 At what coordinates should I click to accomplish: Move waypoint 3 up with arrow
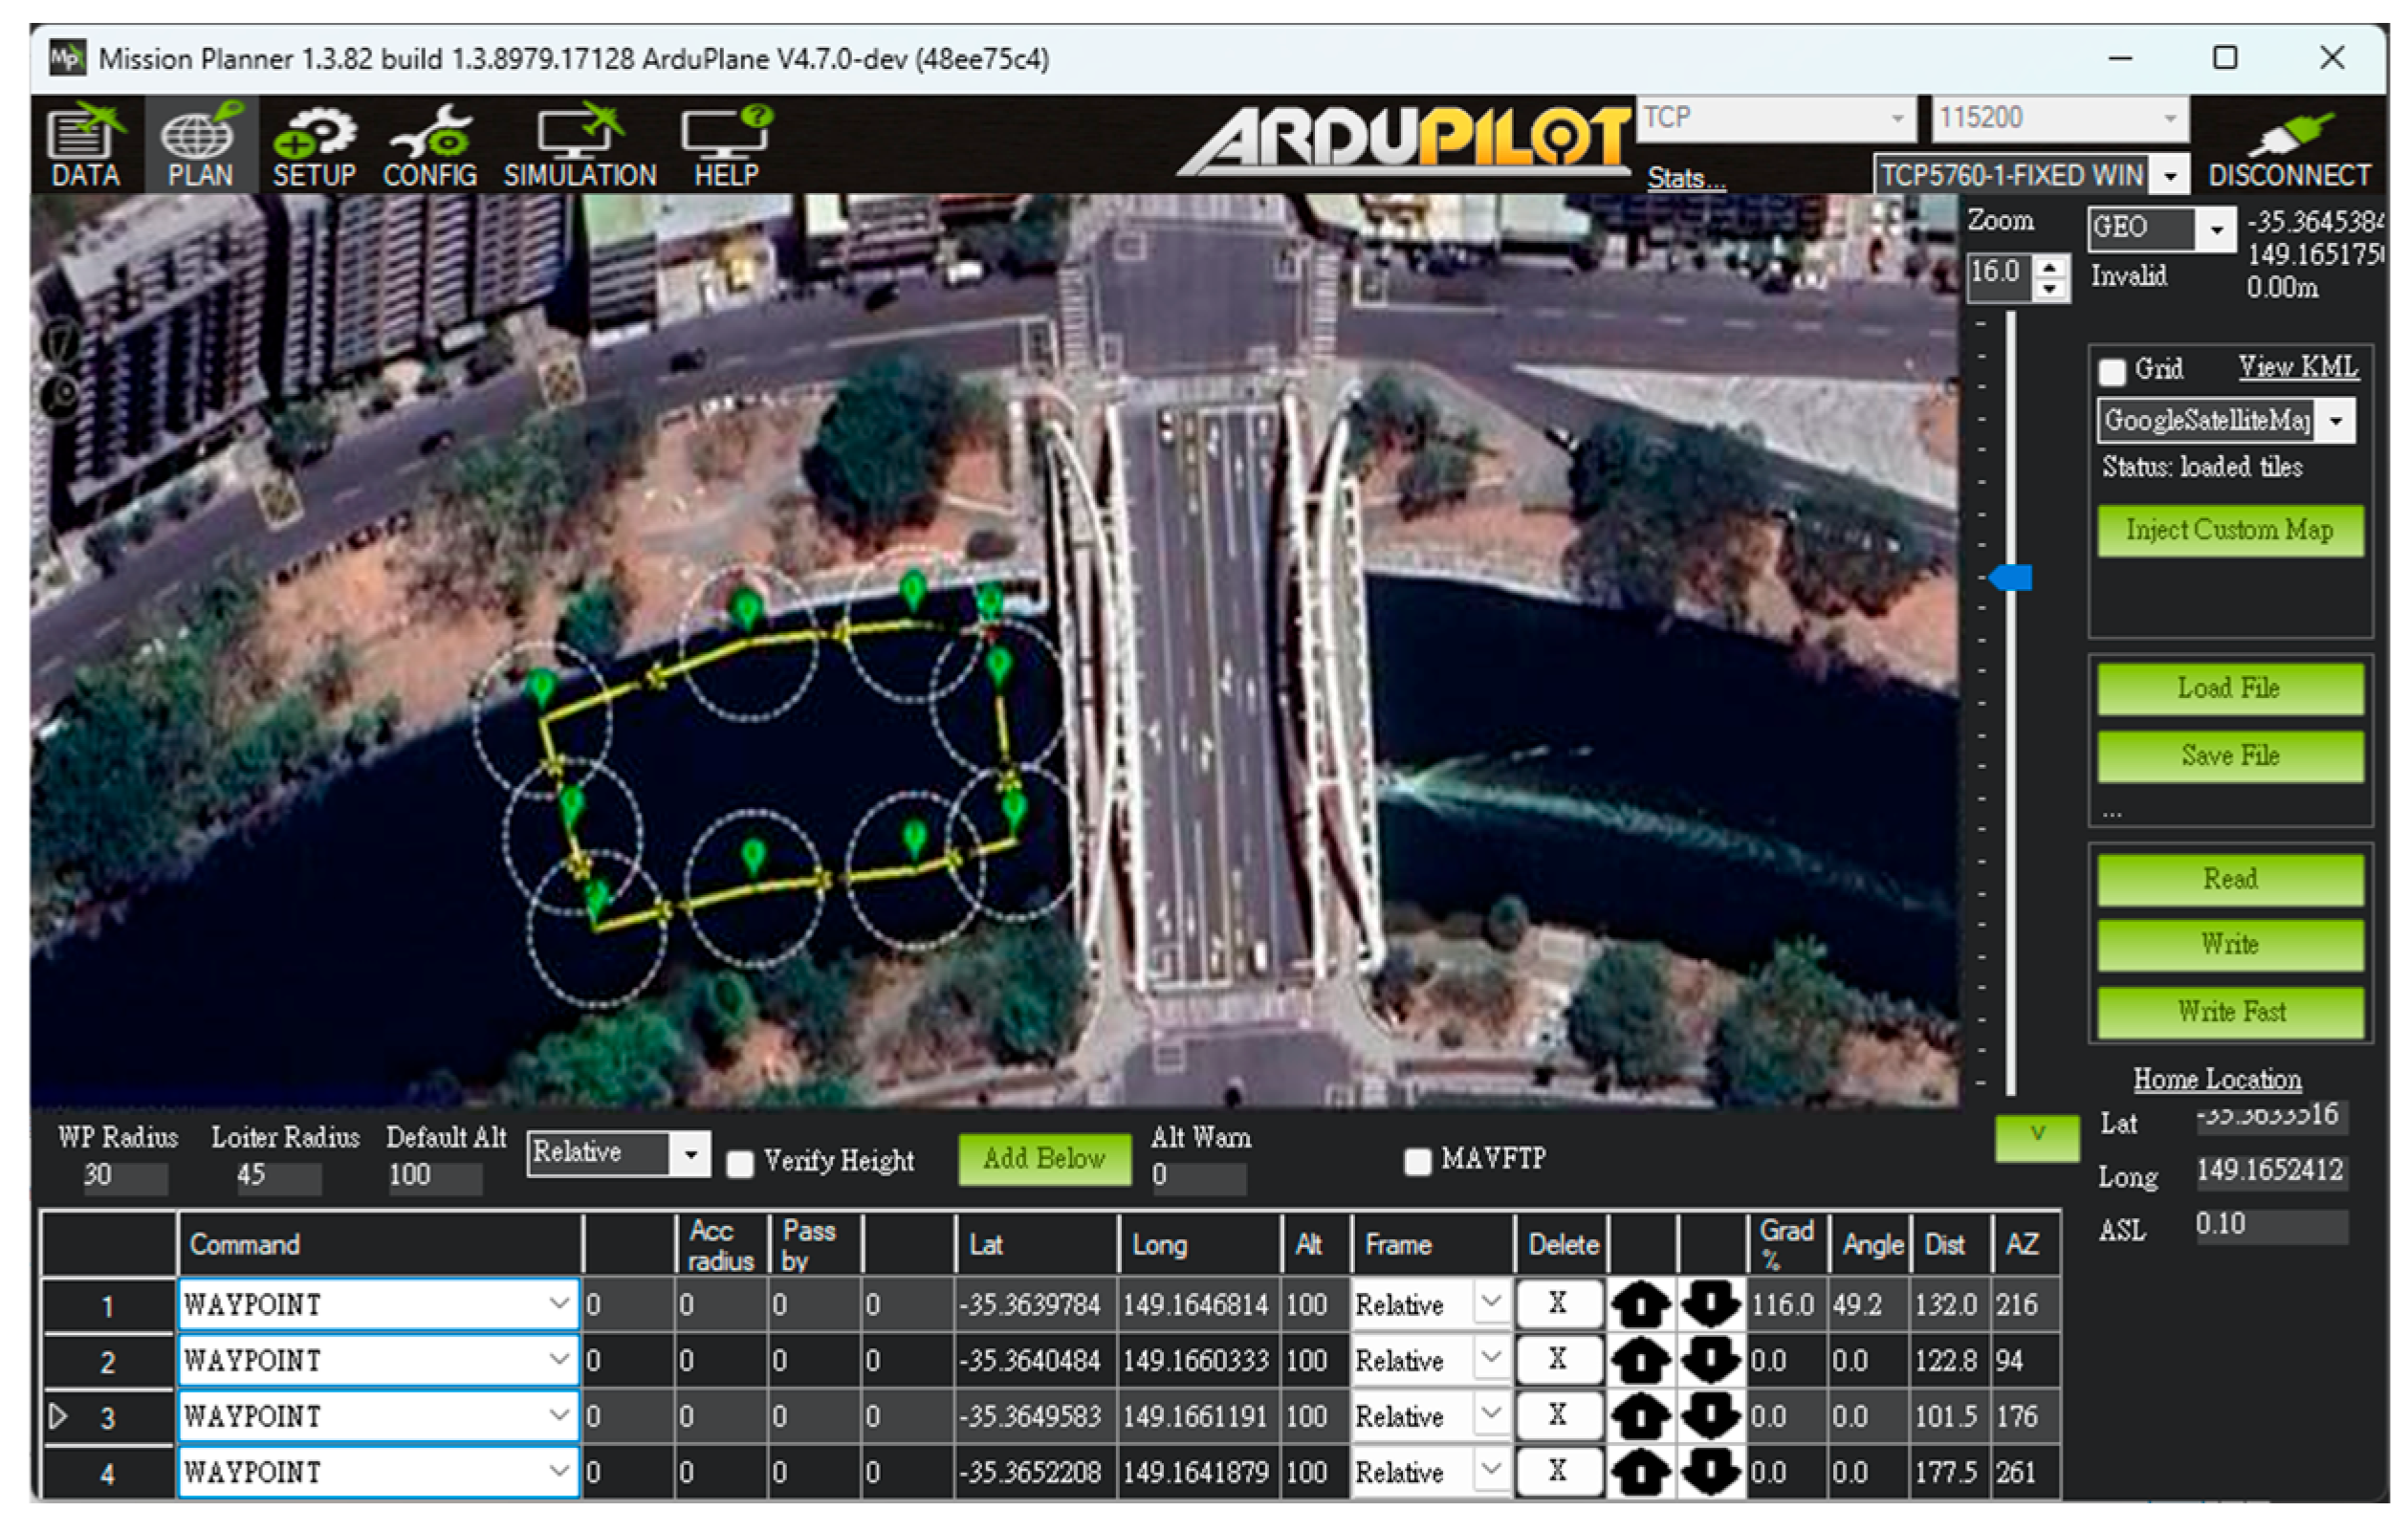(x=1640, y=1416)
